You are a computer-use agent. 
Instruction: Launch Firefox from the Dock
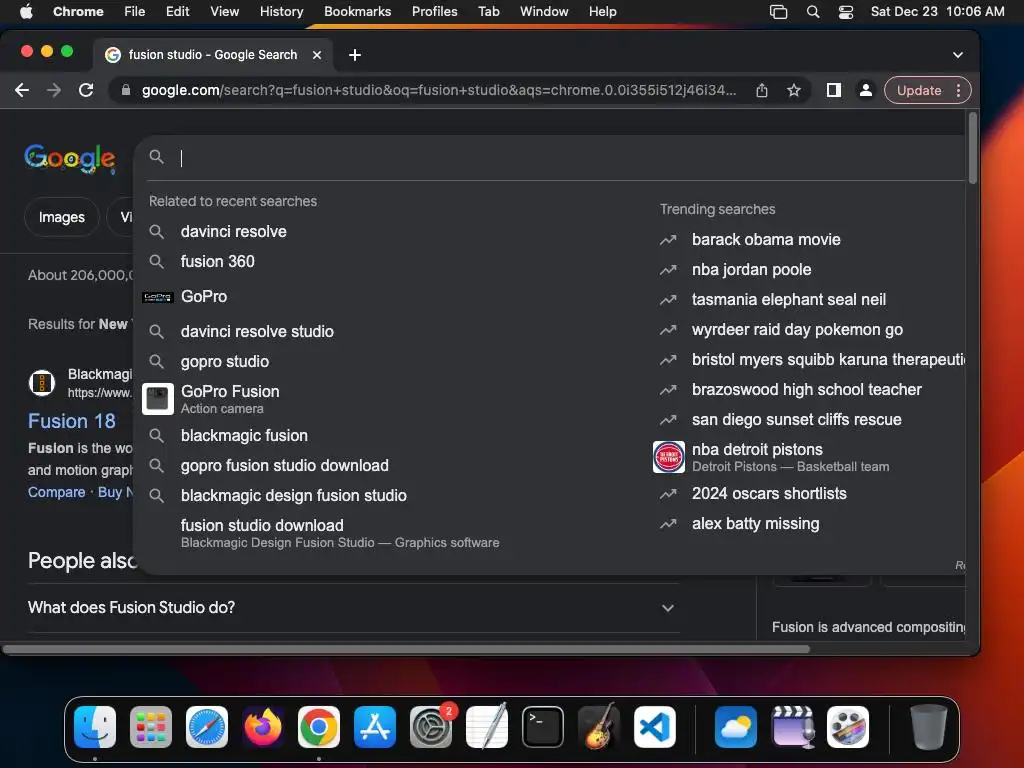(263, 727)
